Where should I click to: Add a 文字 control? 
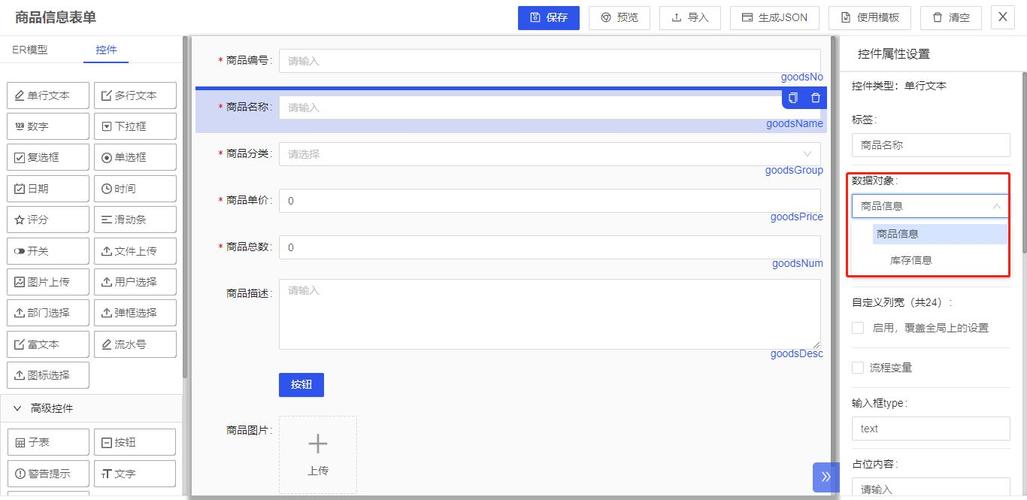click(x=135, y=474)
